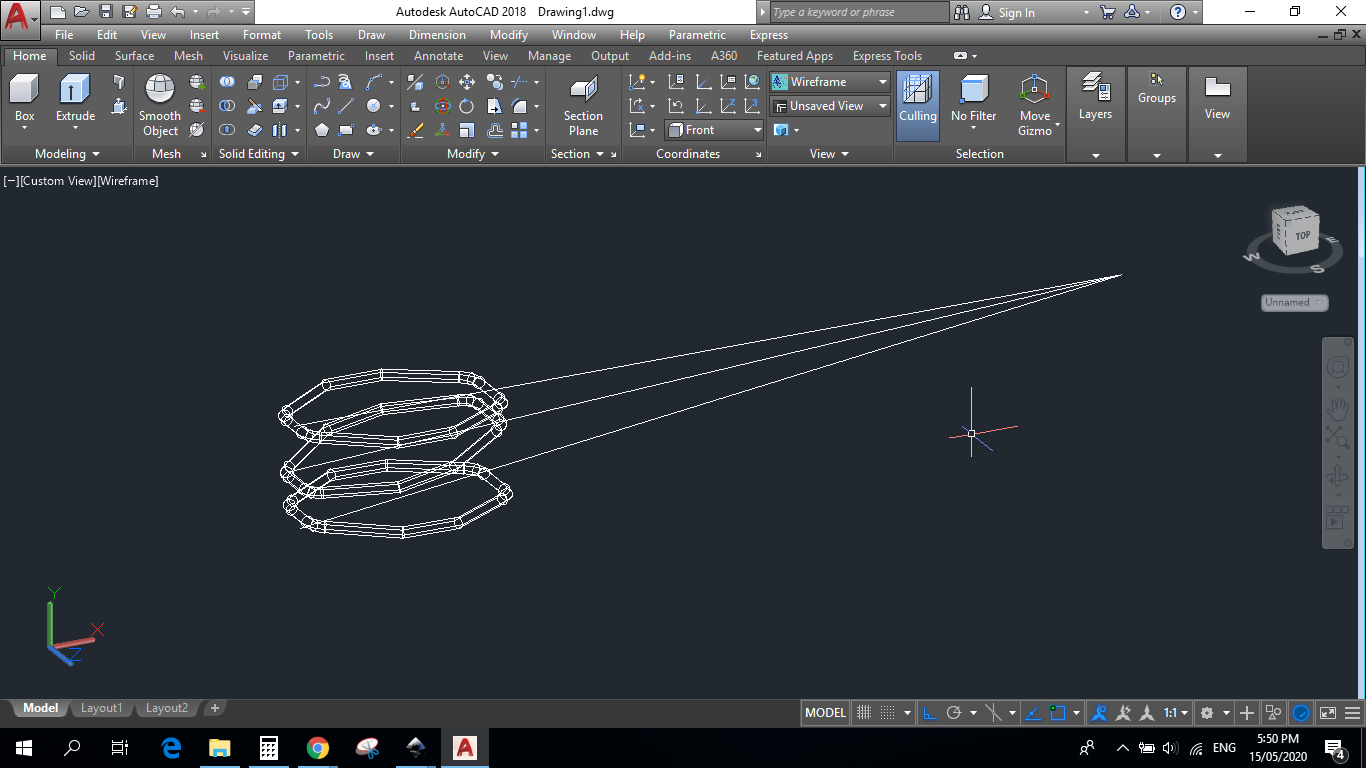1366x768 pixels.
Task: Toggle annotation visibility icon in status bar
Action: coord(1099,713)
